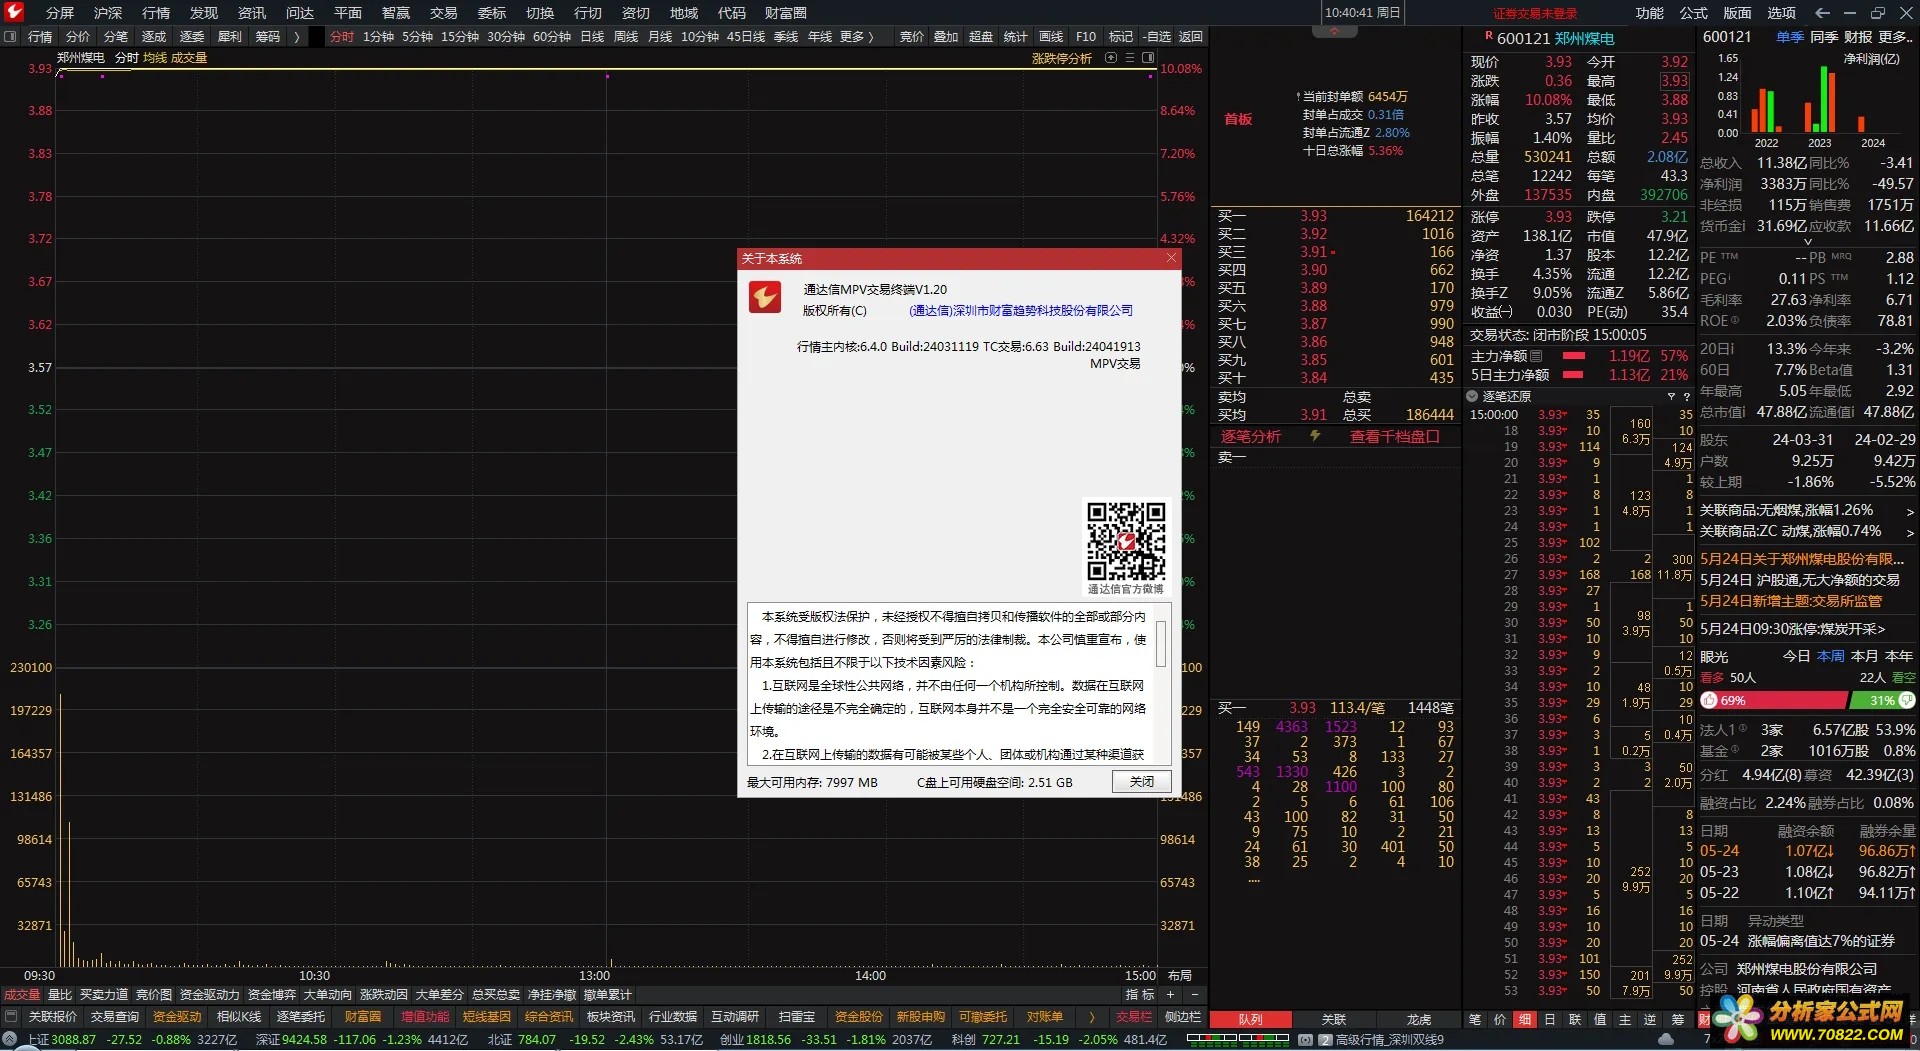
Task: Expand 更多.. in finance panel
Action: pos(1895,37)
